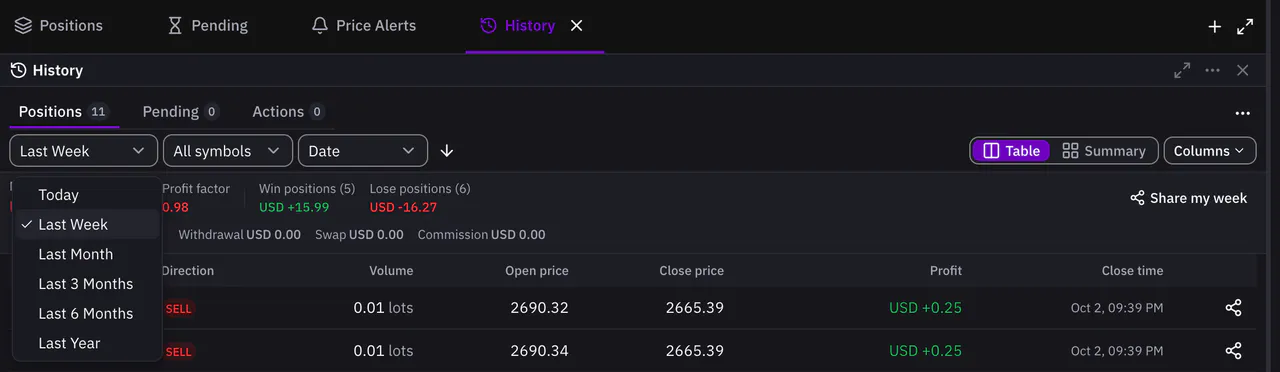Screen dimensions: 1280x372
Task: Click Win positions USD +15.99 value
Action: [294, 207]
